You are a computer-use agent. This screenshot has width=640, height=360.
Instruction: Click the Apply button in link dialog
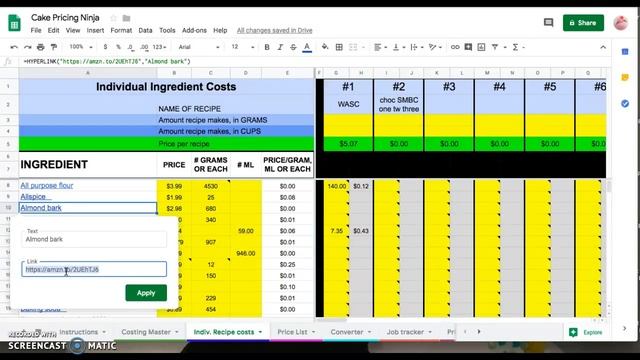(146, 293)
